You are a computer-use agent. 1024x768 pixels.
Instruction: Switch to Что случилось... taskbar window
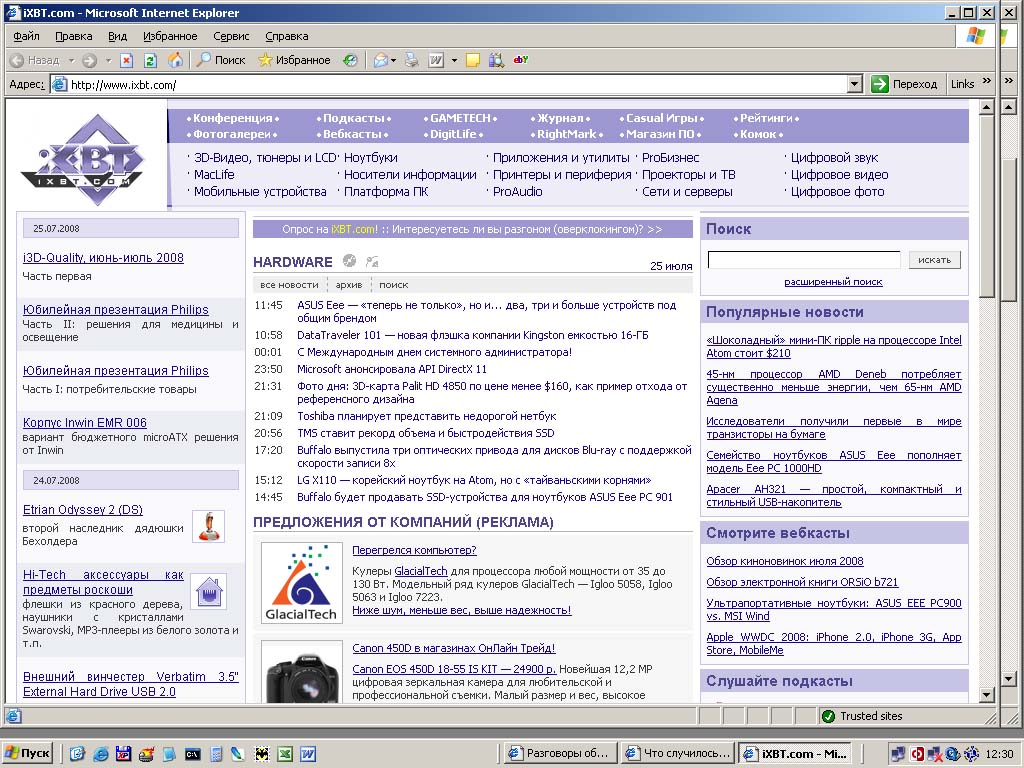tap(679, 753)
